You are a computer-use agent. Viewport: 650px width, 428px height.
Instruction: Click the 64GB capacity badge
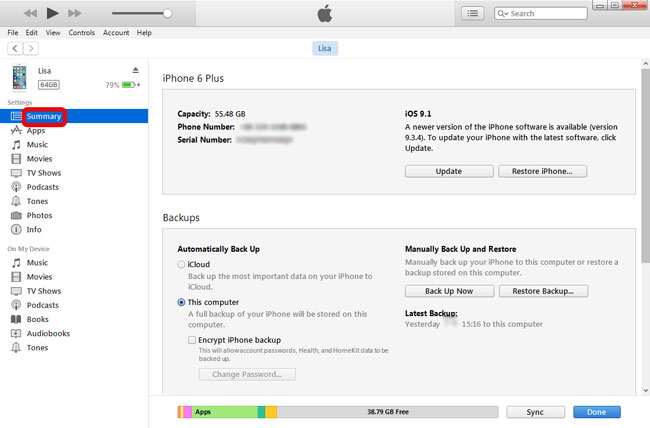click(49, 85)
